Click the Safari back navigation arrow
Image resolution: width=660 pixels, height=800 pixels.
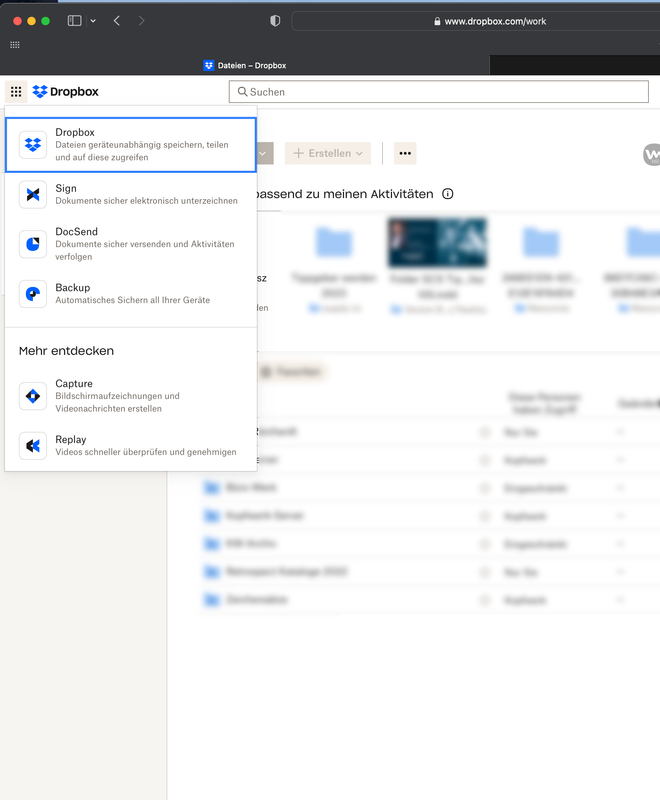point(117,21)
